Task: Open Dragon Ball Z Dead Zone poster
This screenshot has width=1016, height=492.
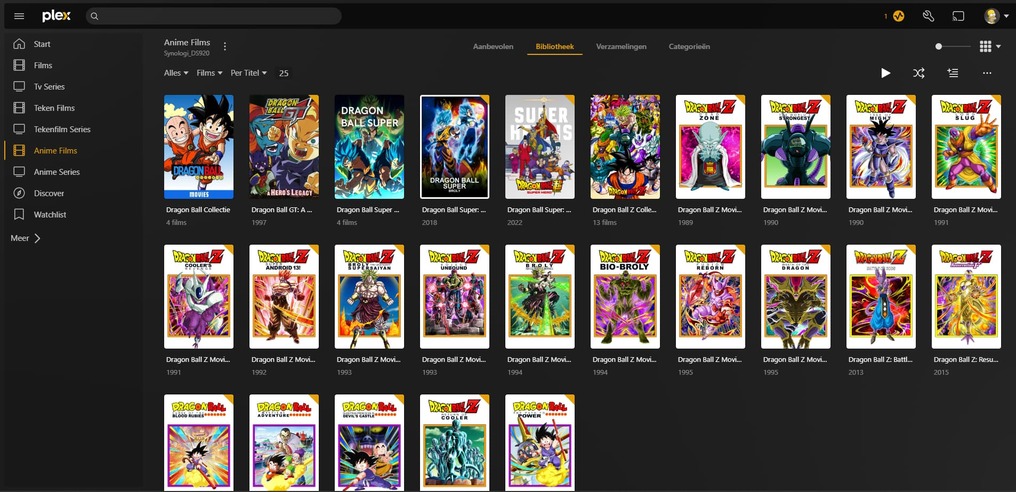Action: tap(710, 147)
